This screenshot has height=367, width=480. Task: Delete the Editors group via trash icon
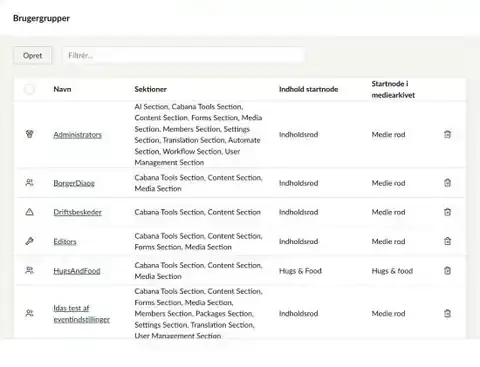point(447,241)
